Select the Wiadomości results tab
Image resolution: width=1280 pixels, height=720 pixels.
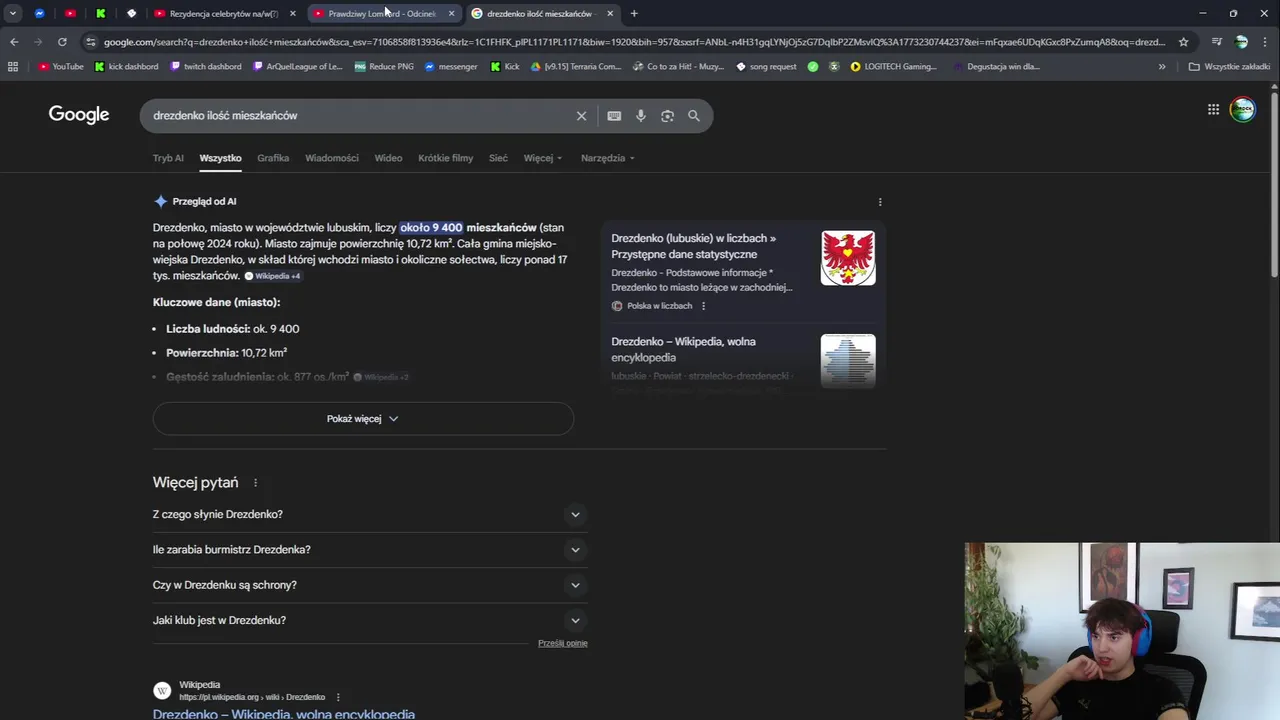[x=332, y=158]
